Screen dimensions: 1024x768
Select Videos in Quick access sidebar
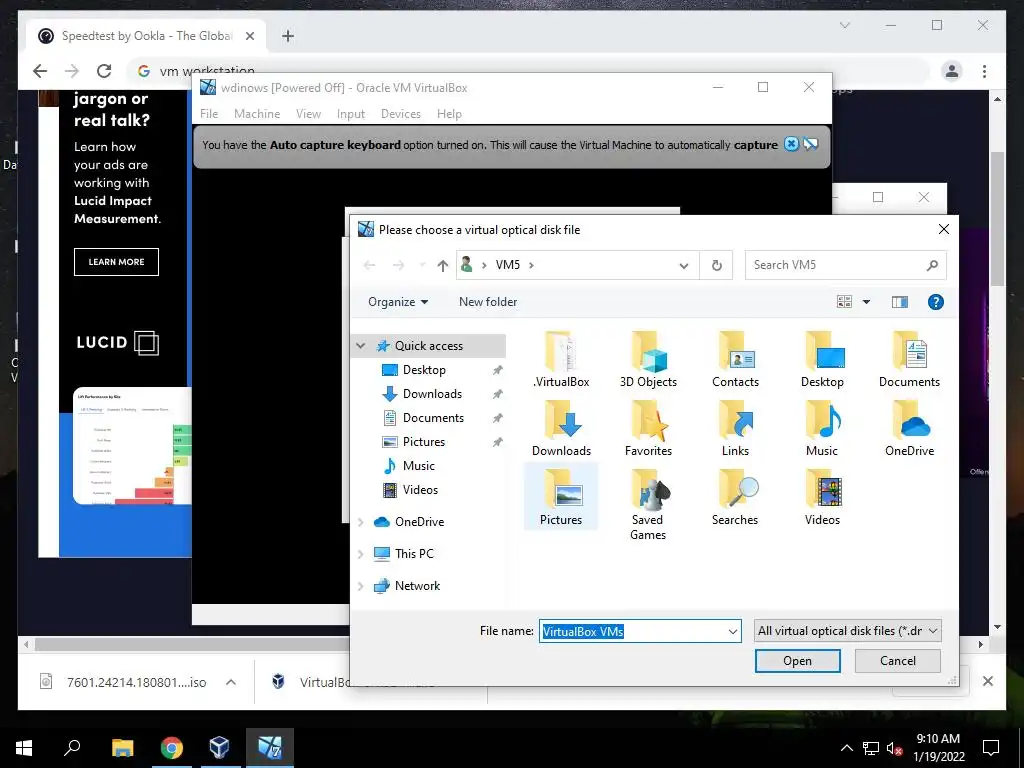click(x=421, y=490)
